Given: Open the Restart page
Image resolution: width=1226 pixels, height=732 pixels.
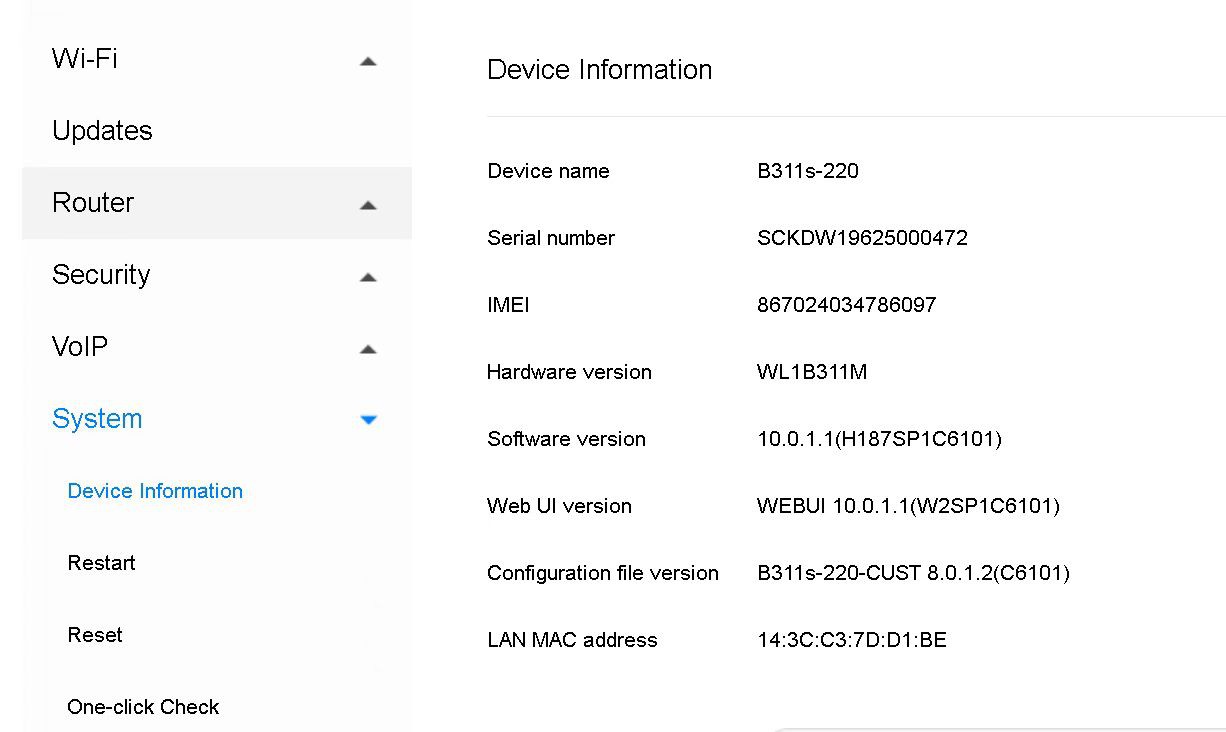Looking at the screenshot, I should tap(101, 562).
